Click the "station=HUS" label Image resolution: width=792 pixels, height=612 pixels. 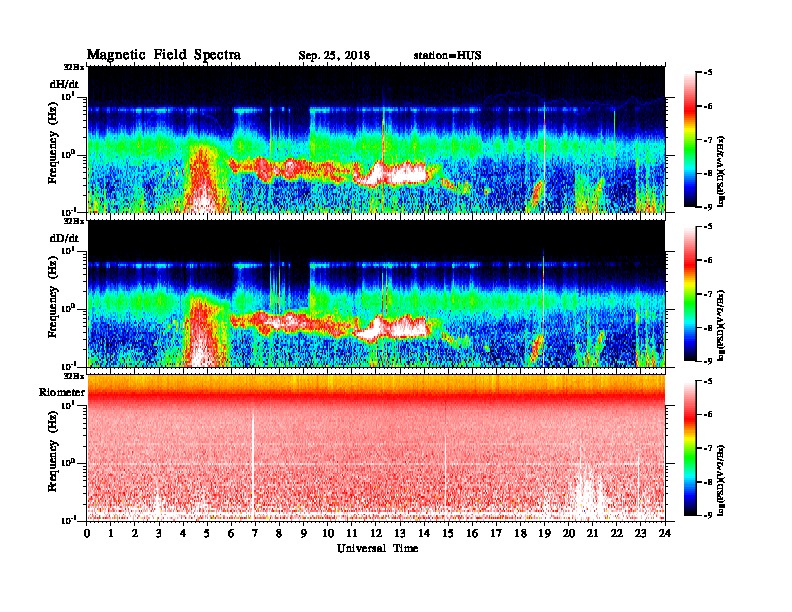(447, 56)
